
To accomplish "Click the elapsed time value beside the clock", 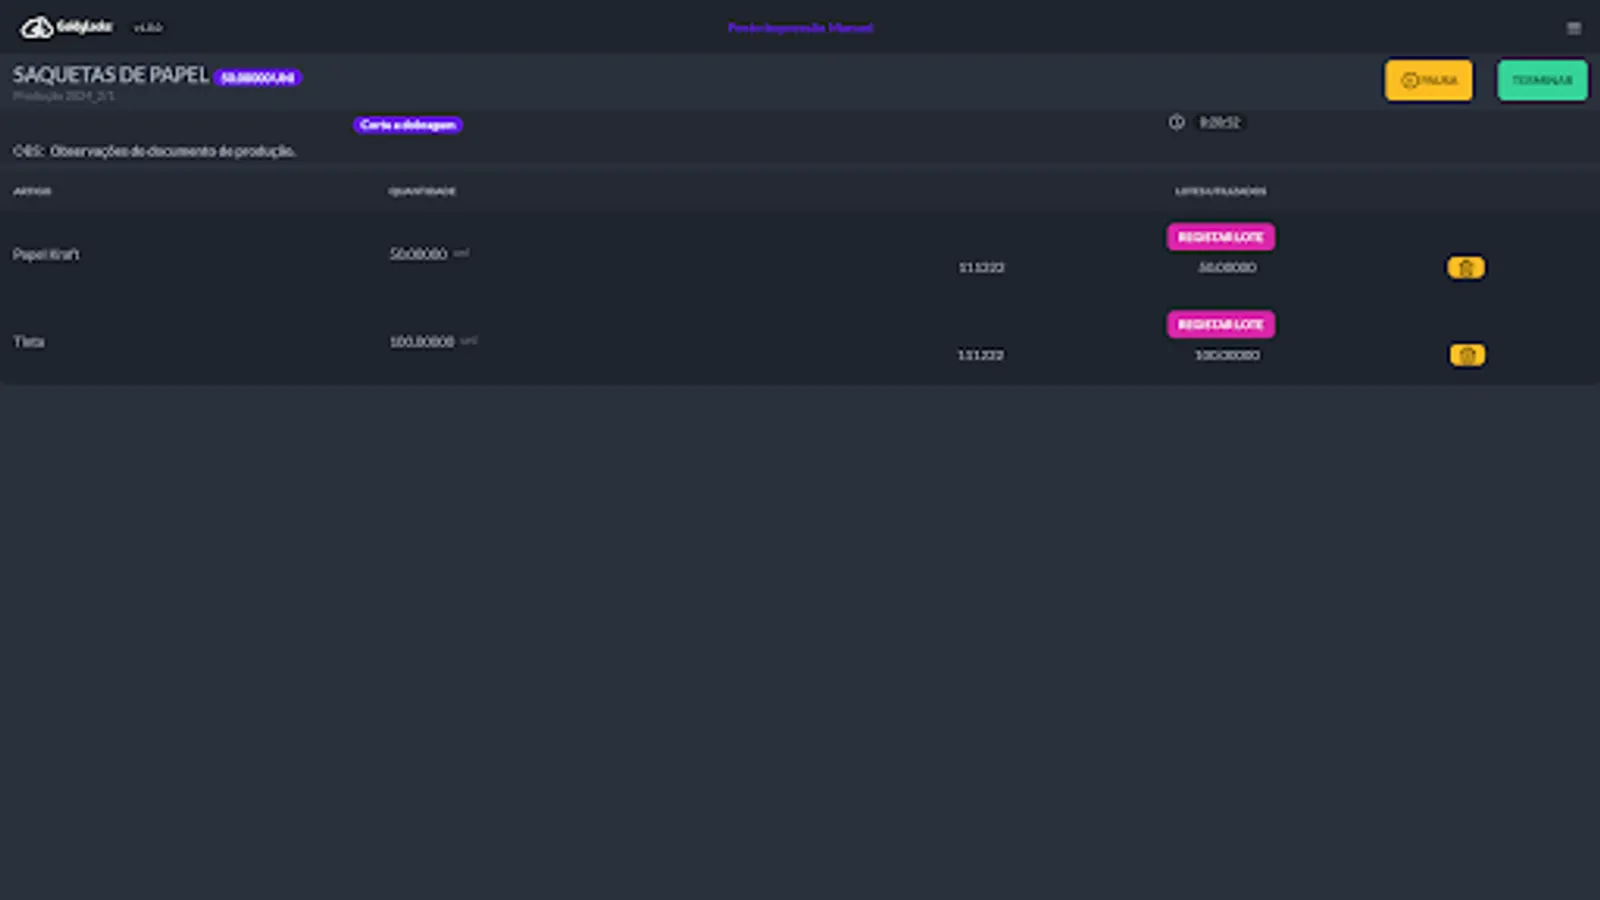I will (x=1220, y=123).
